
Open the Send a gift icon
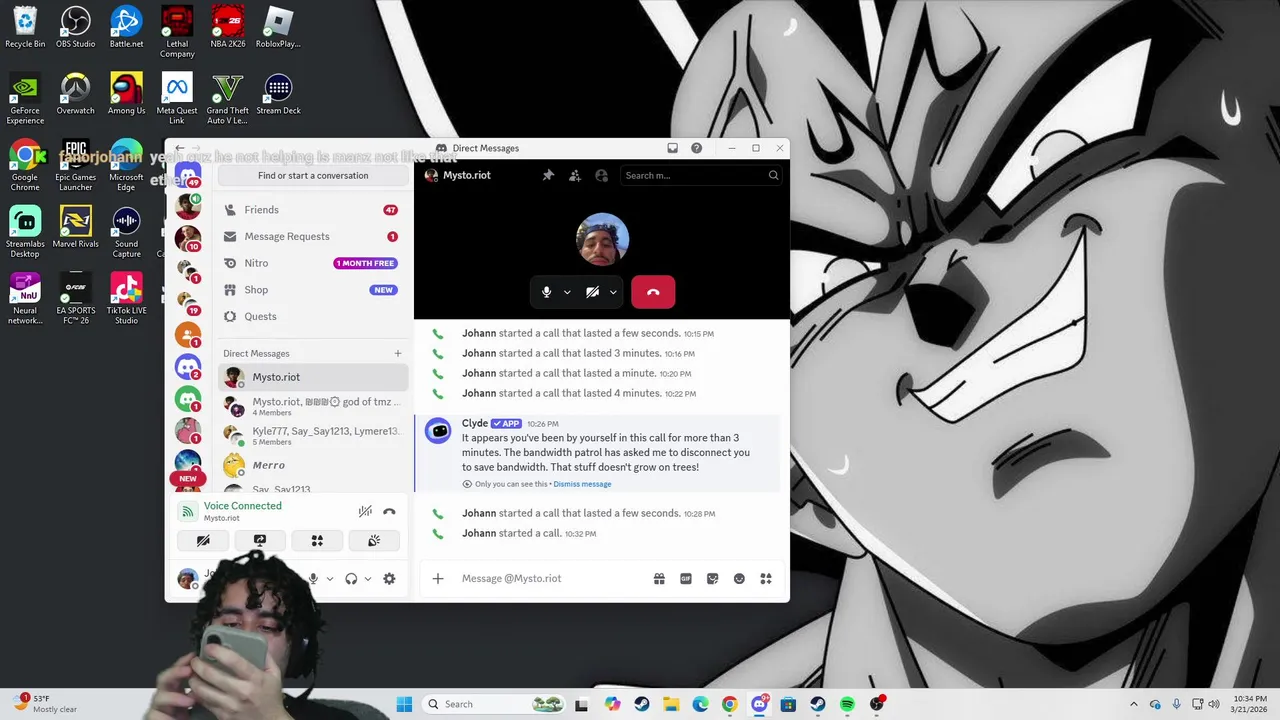click(659, 578)
